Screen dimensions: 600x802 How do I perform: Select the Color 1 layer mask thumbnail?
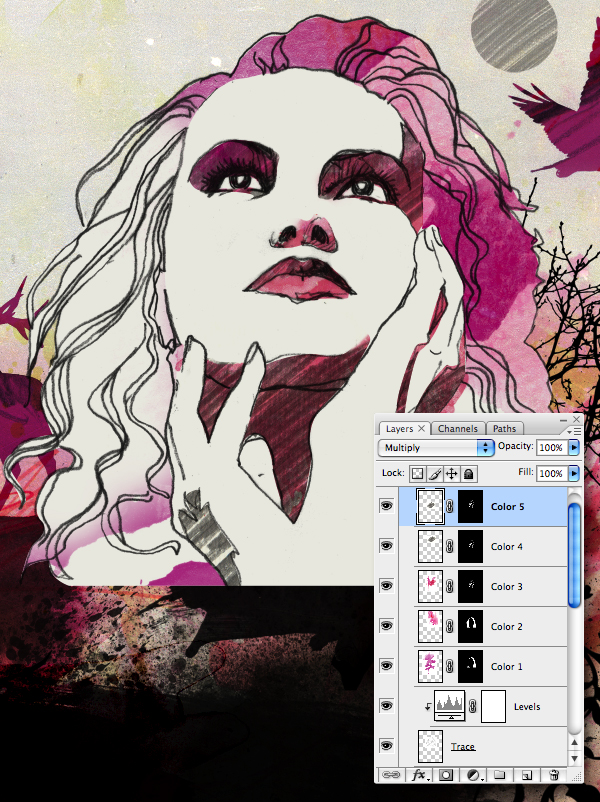(x=471, y=666)
